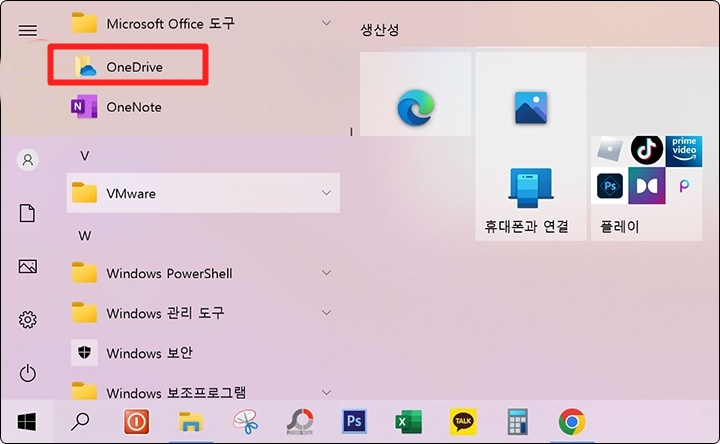Open OneDrive from the app list

(128, 67)
